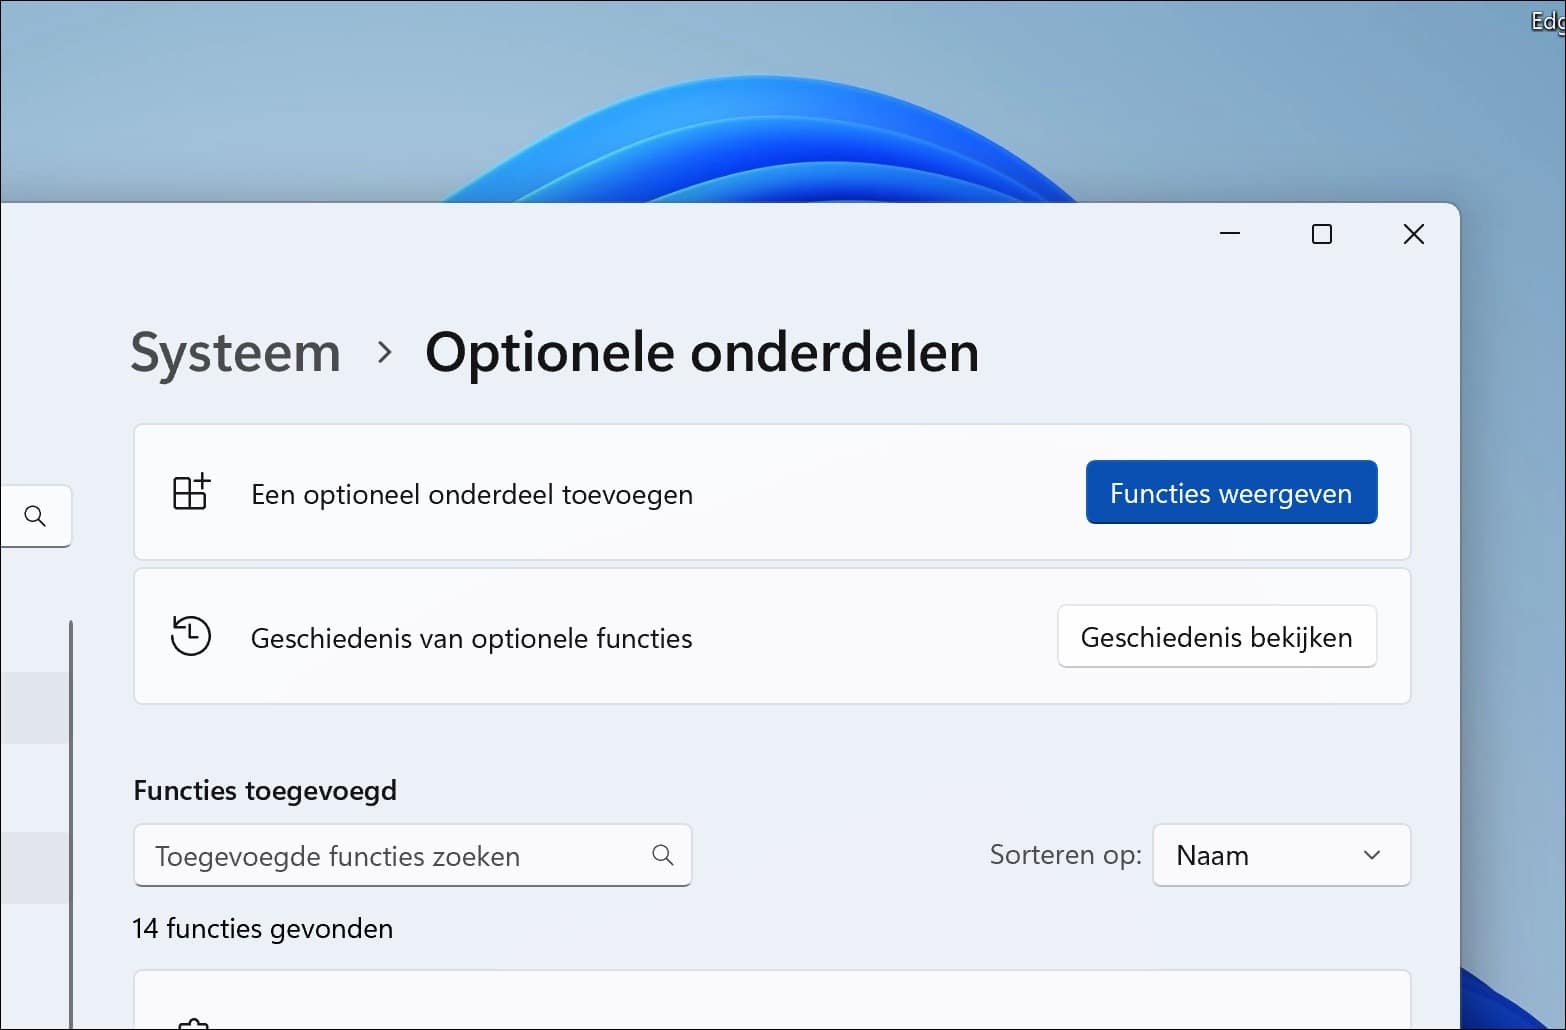Click Geschiedenis bekijken

coord(1216,636)
